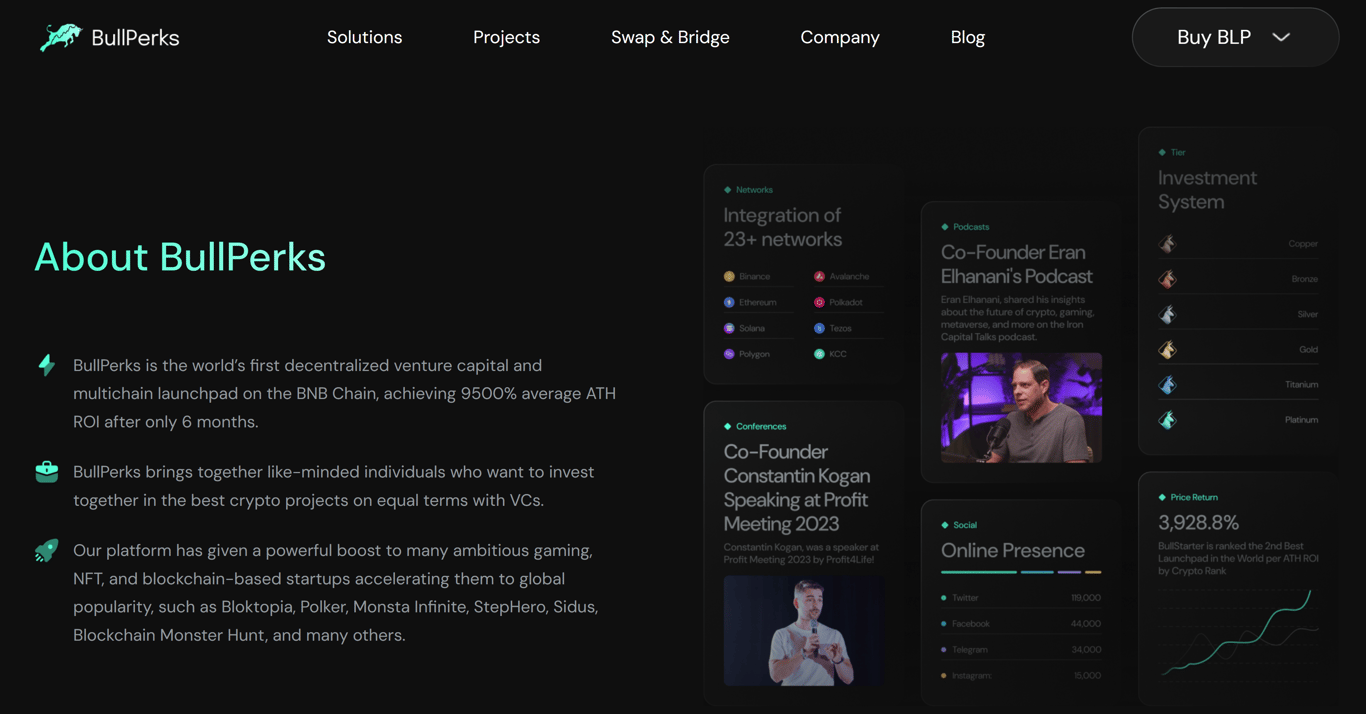Click the green Online Presence bar segment
This screenshot has height=714, width=1366.
coord(979,572)
